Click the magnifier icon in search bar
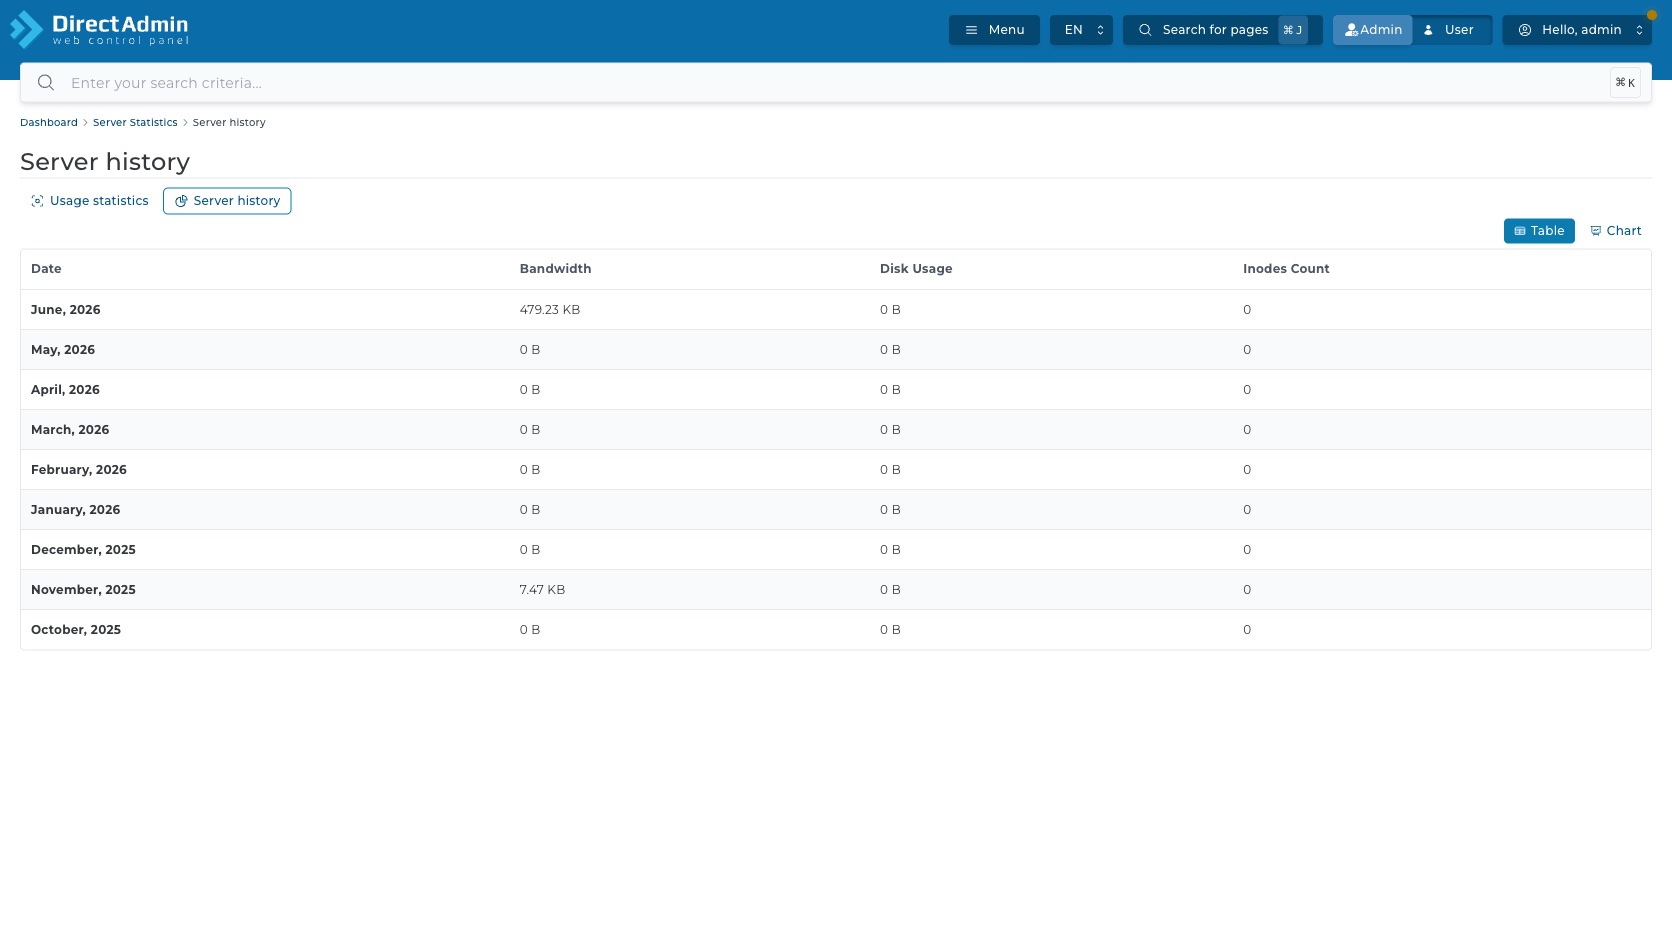 (46, 83)
